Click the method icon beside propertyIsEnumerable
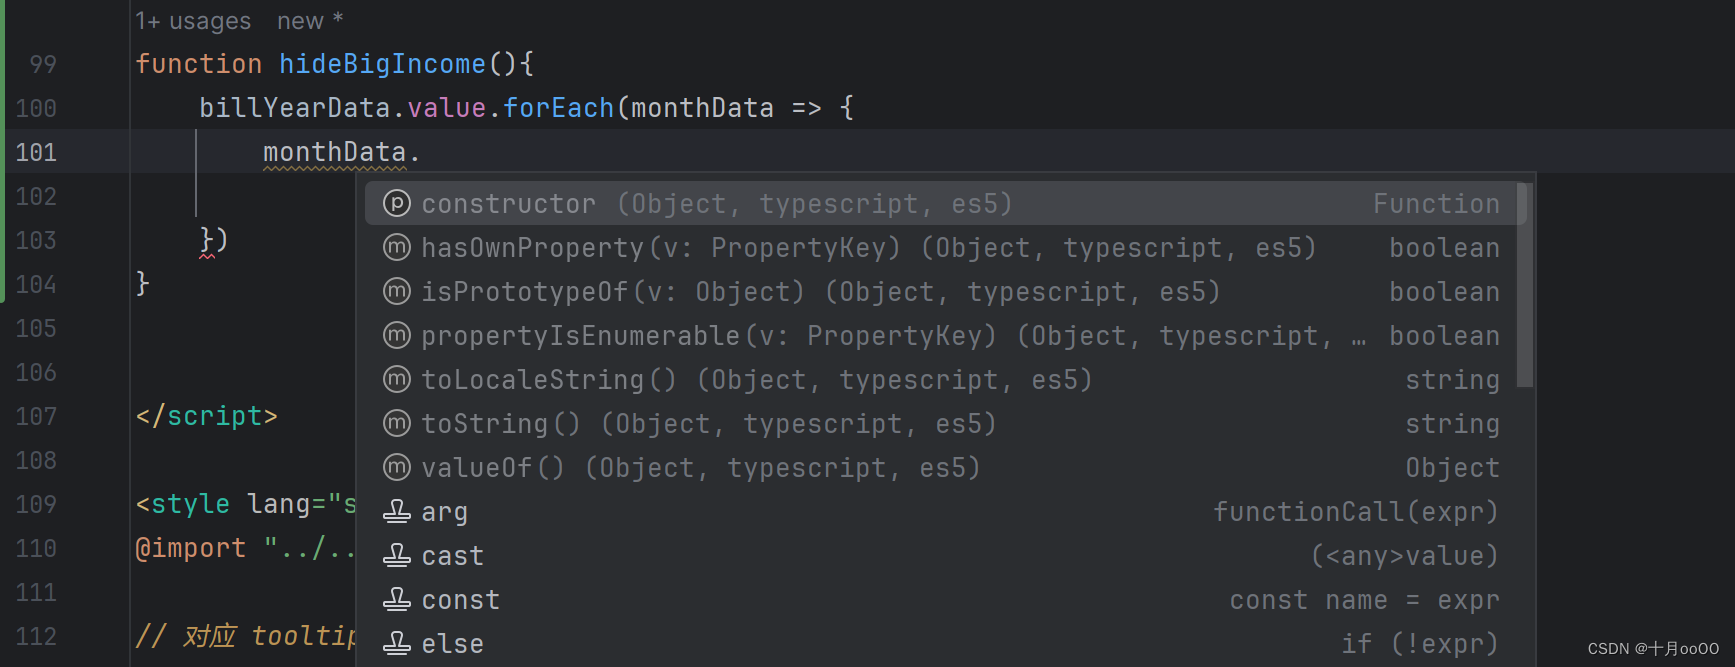Screen dimensions: 1735x667 pyautogui.click(x=397, y=336)
